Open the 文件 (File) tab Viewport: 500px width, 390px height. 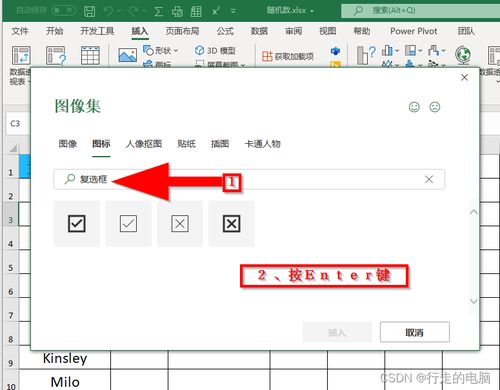[x=20, y=31]
